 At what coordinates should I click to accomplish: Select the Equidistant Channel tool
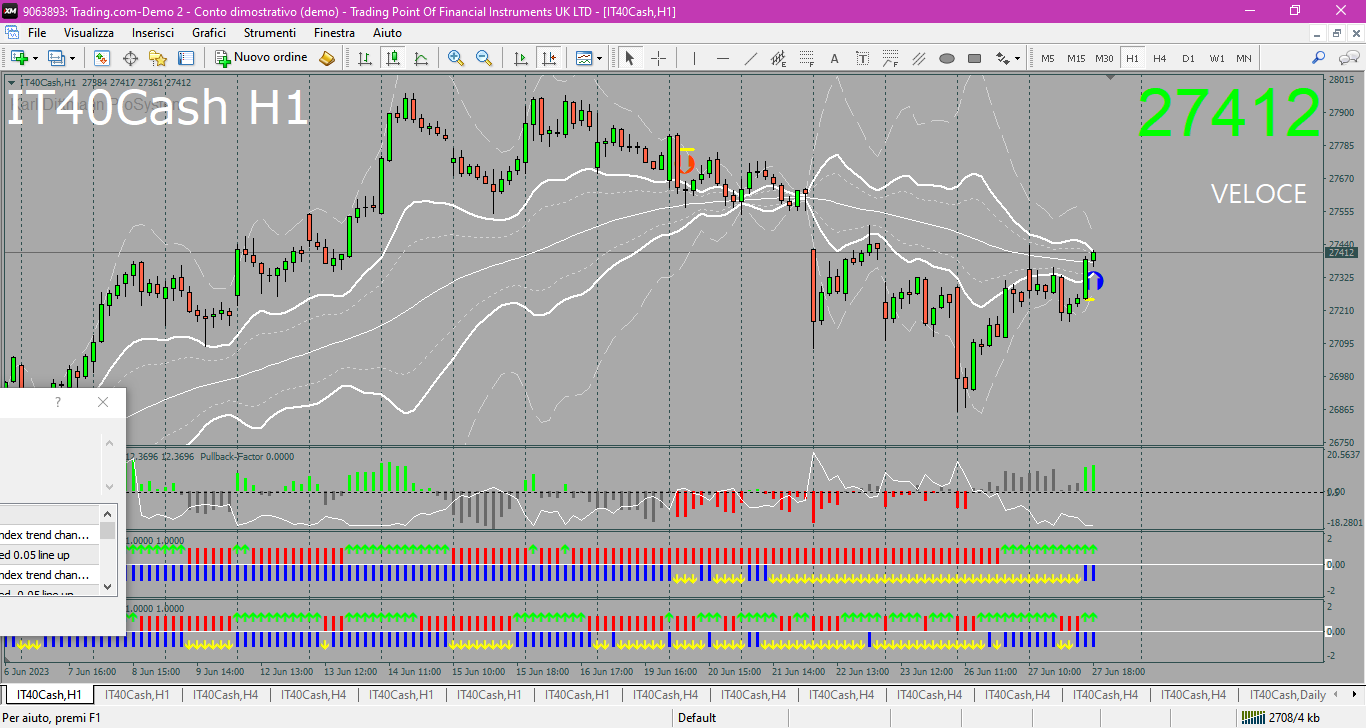(779, 58)
